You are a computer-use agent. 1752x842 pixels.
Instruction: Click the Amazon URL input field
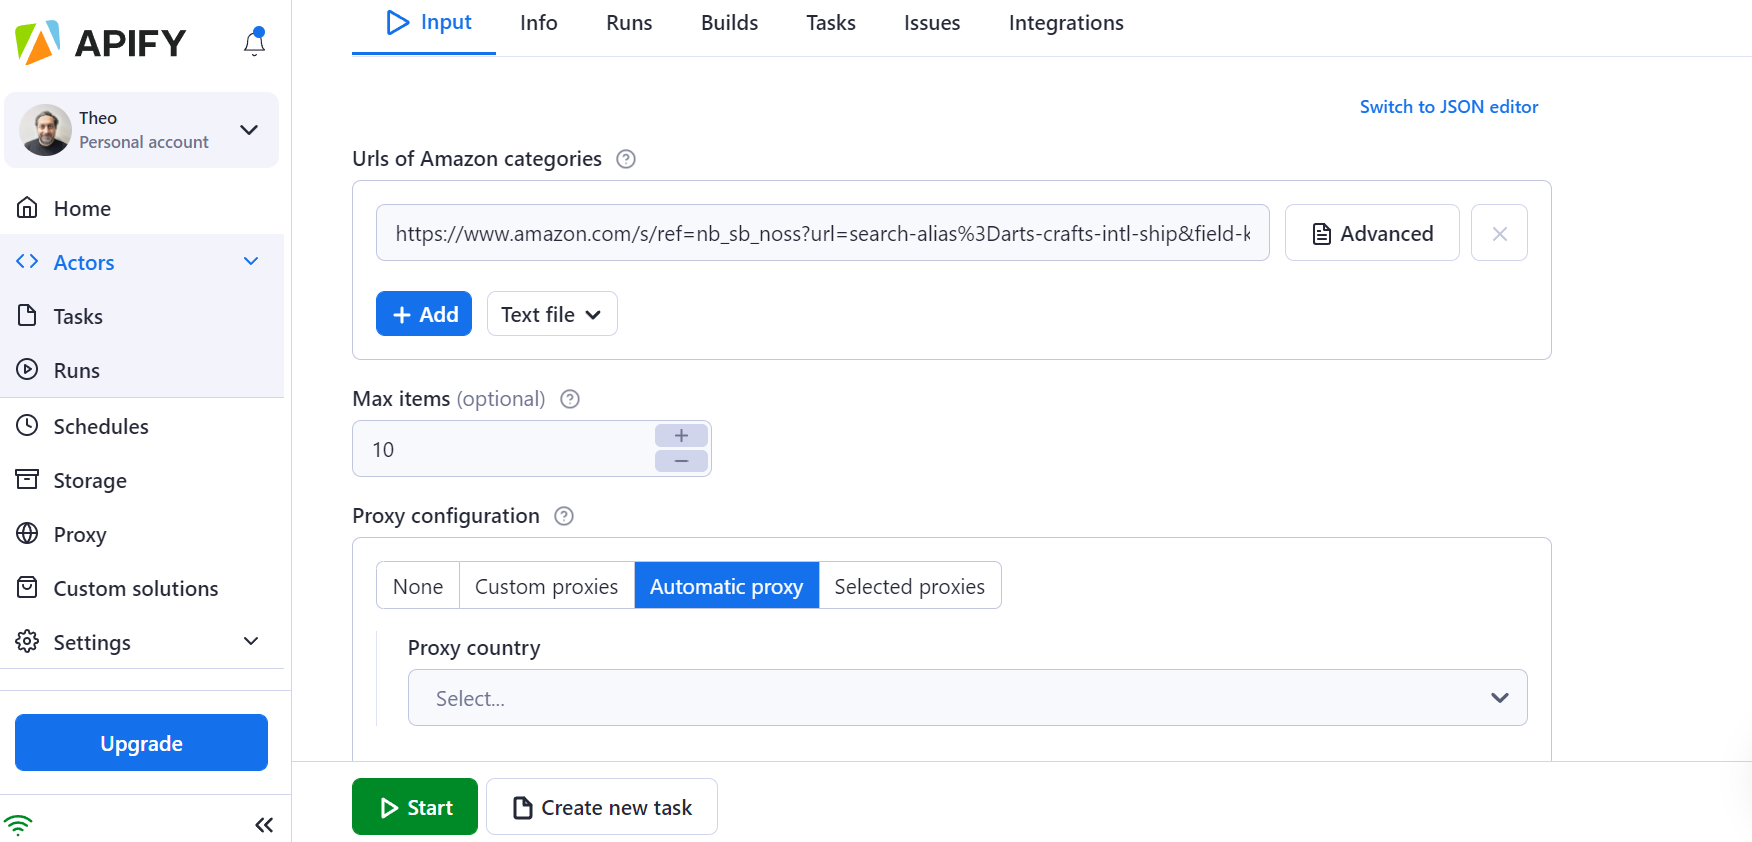822,233
